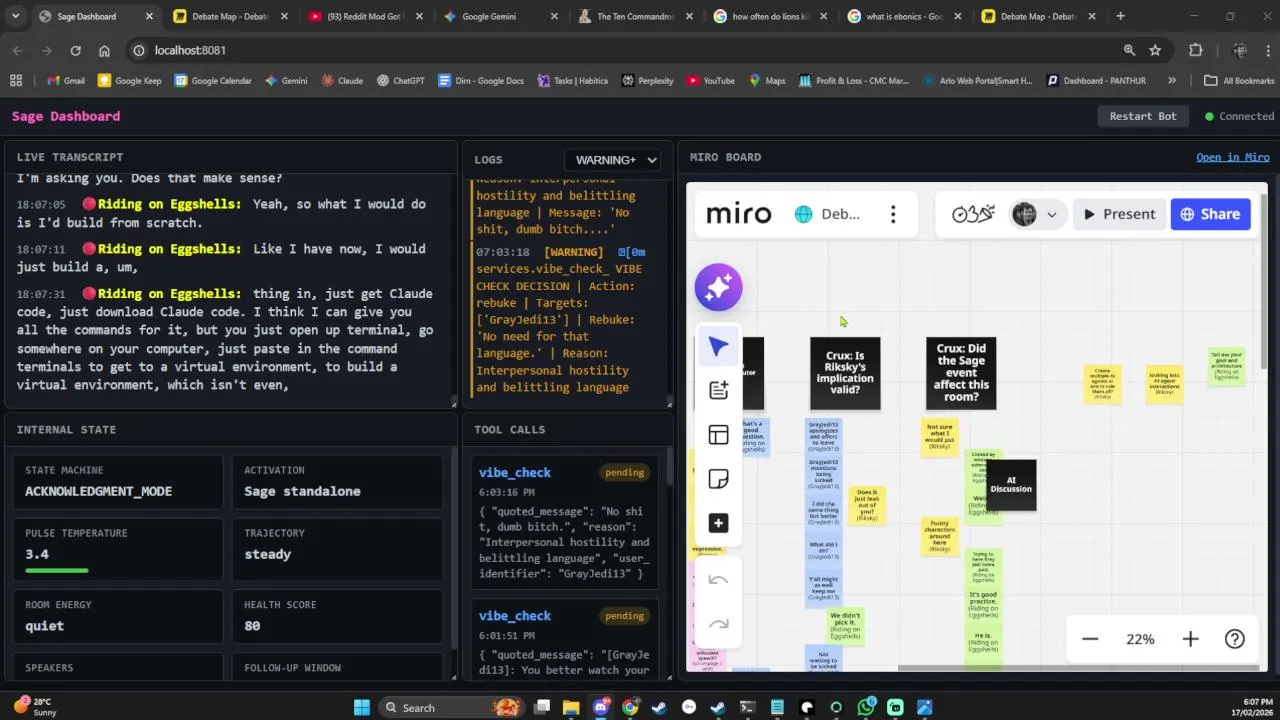The image size is (1280, 720).
Task: Select the Miro sticky note tool
Action: point(718,479)
